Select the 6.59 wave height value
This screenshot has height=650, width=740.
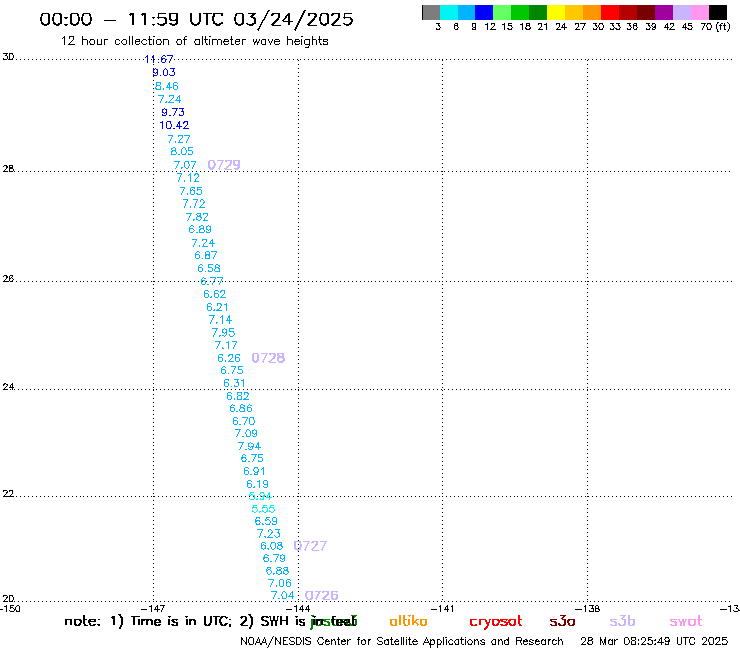(x=266, y=521)
